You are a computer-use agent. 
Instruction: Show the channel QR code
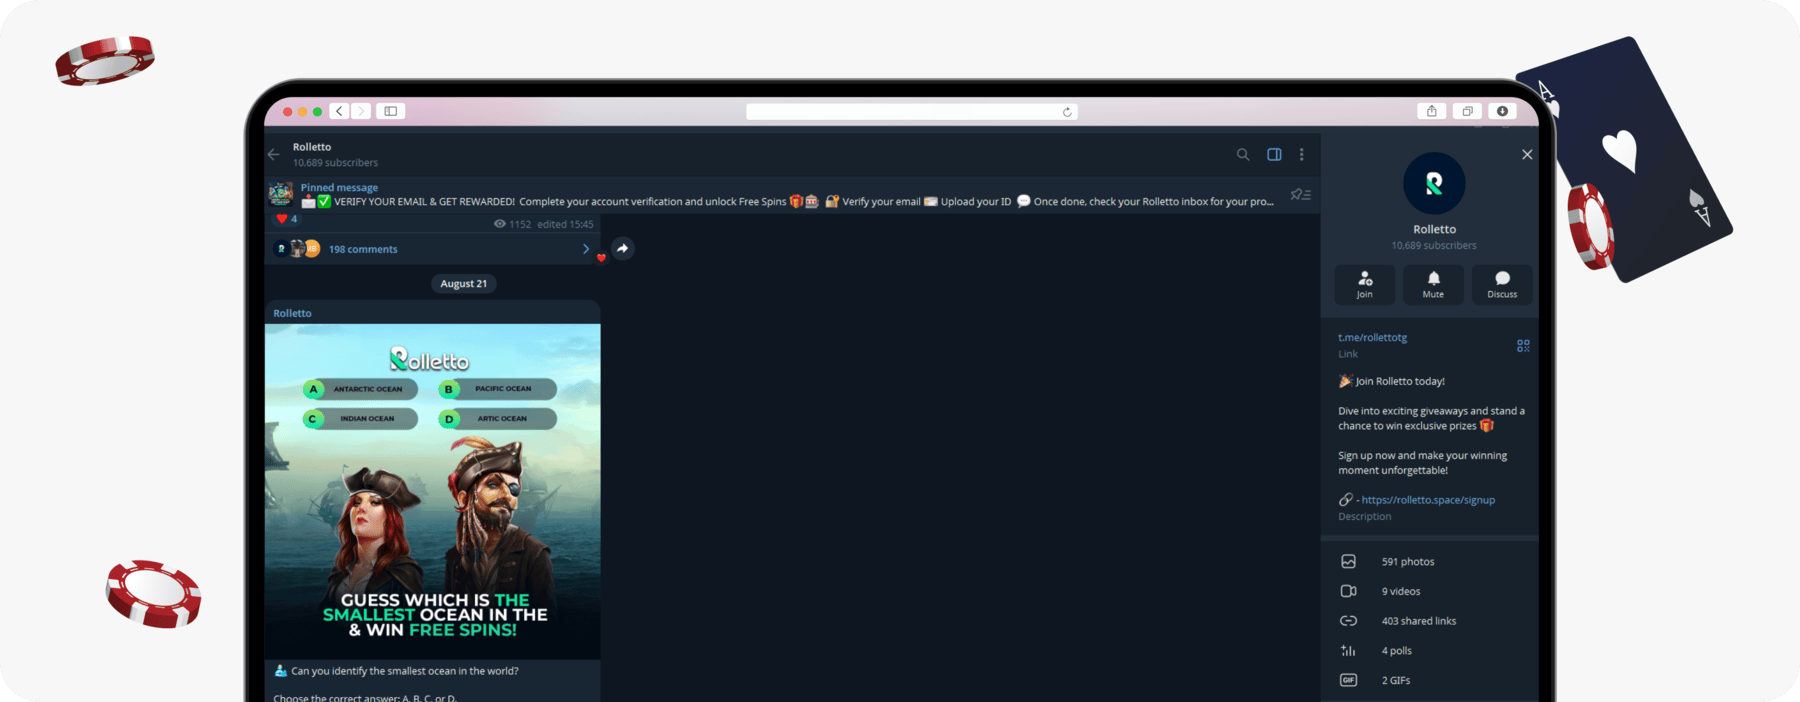pyautogui.click(x=1523, y=346)
